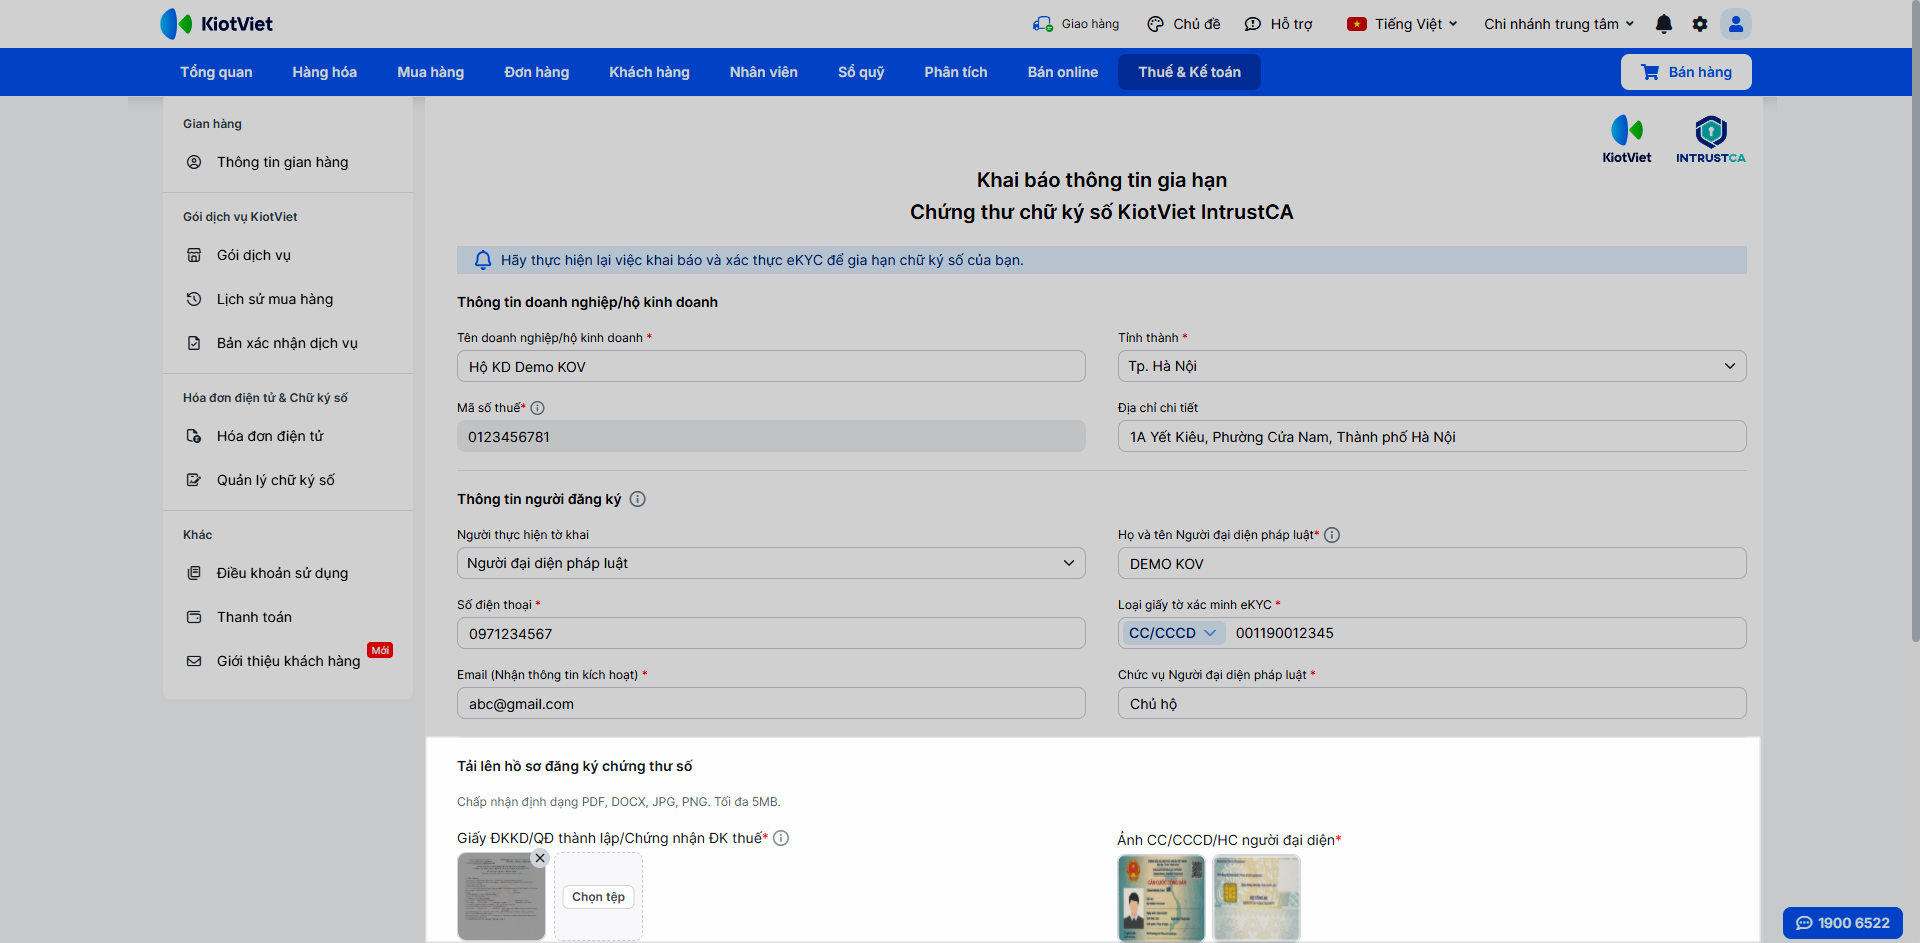The height and width of the screenshot is (943, 1920).
Task: Click the Họ và tên Người đại diện field
Action: (1432, 563)
